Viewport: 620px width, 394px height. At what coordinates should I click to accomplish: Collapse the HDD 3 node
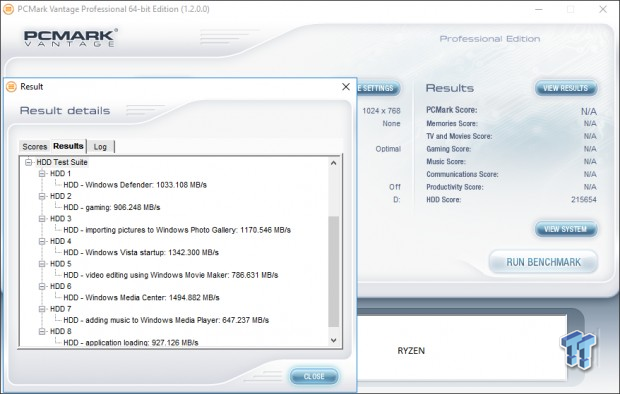pyautogui.click(x=42, y=219)
